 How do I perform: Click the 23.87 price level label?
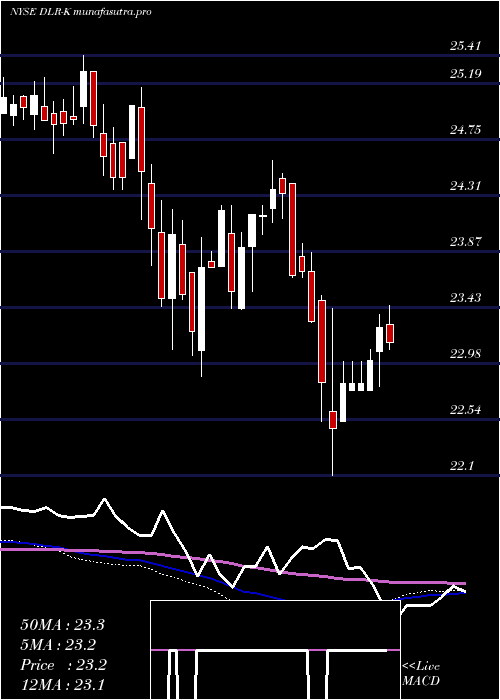click(x=465, y=242)
